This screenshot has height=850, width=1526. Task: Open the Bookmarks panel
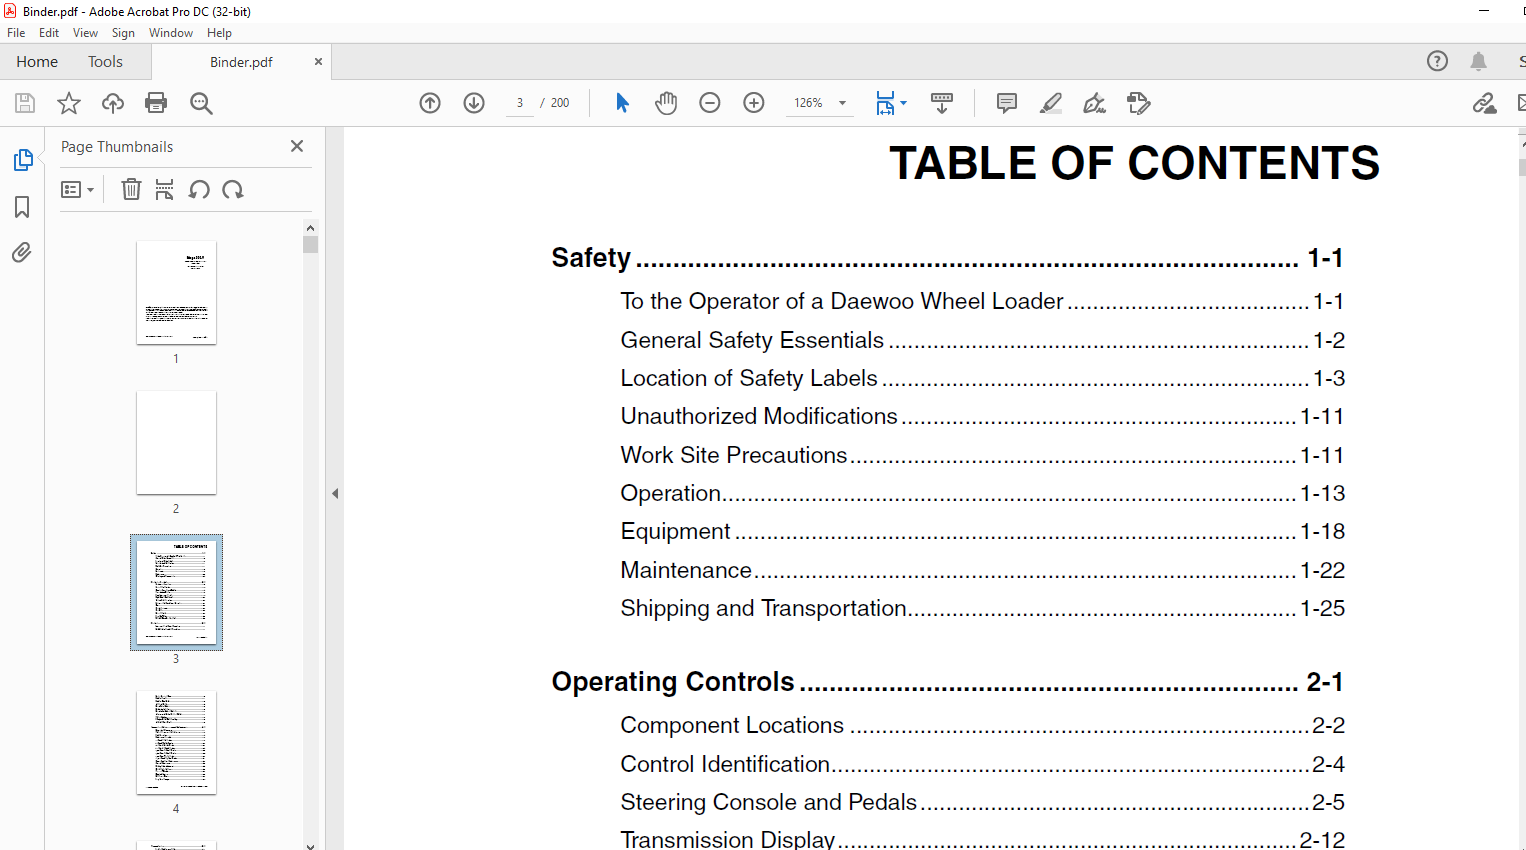(22, 207)
